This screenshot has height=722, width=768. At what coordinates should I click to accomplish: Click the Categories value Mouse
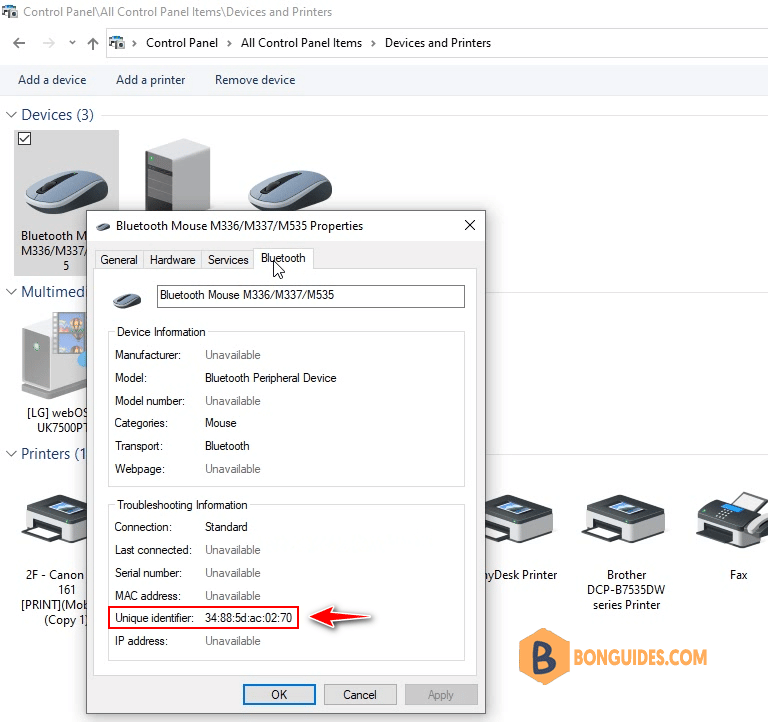[220, 423]
